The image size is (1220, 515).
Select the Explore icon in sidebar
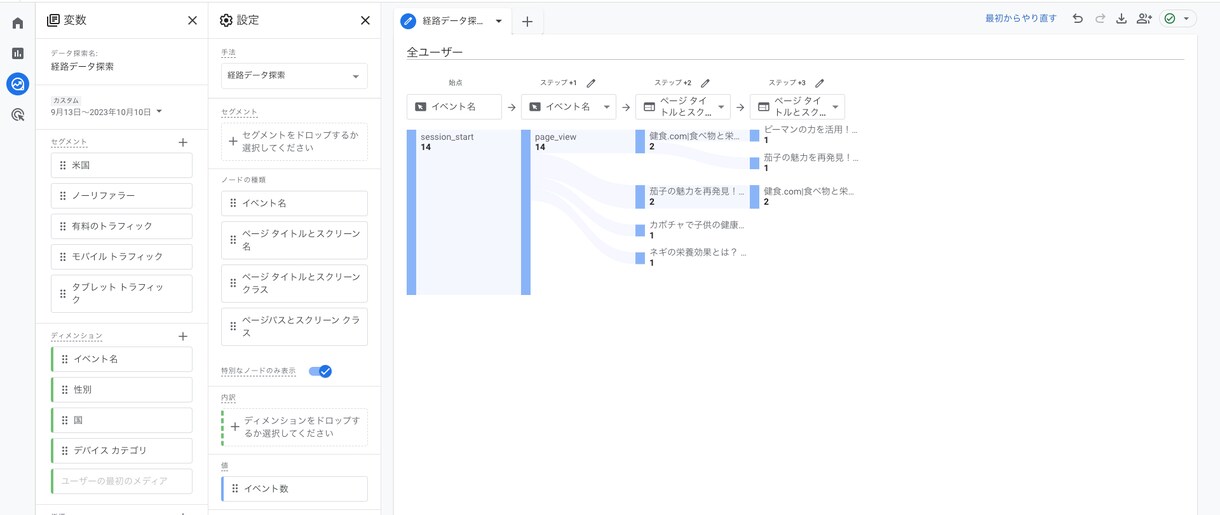[17, 84]
